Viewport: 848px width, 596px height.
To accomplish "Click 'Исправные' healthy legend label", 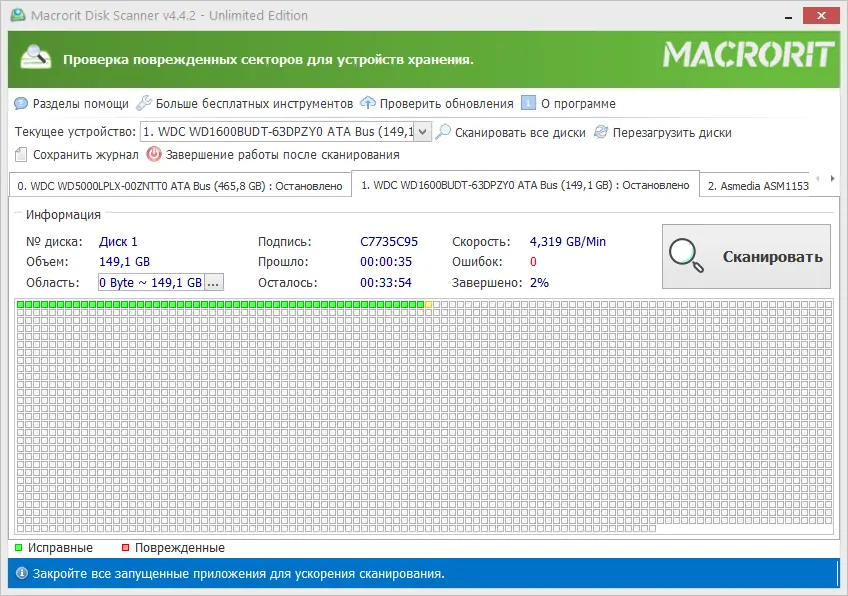I will coord(60,548).
